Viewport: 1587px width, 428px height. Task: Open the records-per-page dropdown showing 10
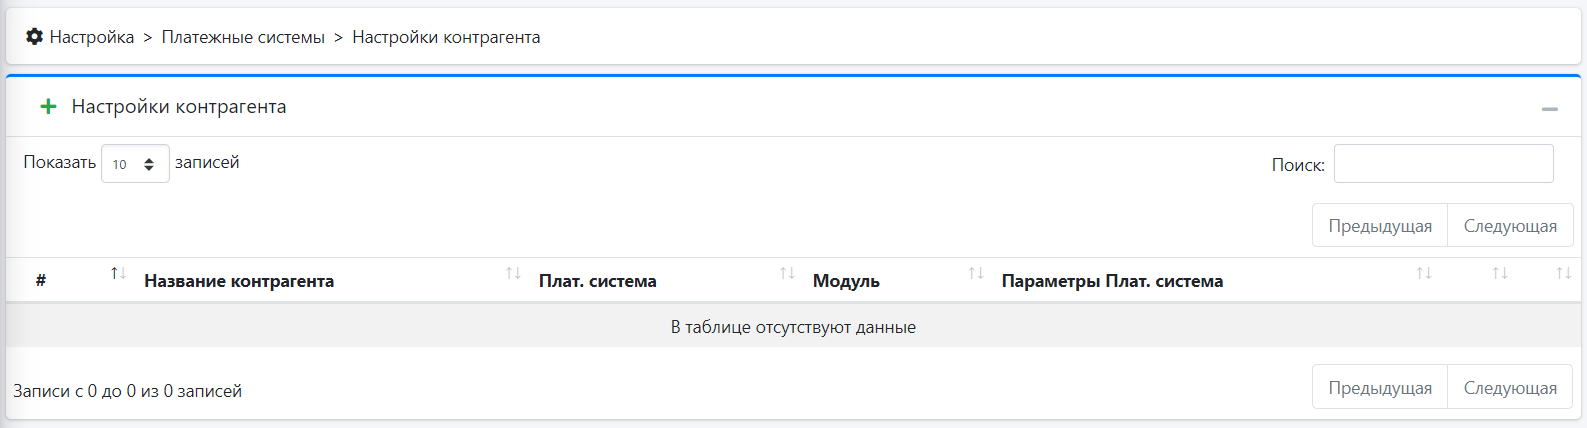click(x=135, y=164)
